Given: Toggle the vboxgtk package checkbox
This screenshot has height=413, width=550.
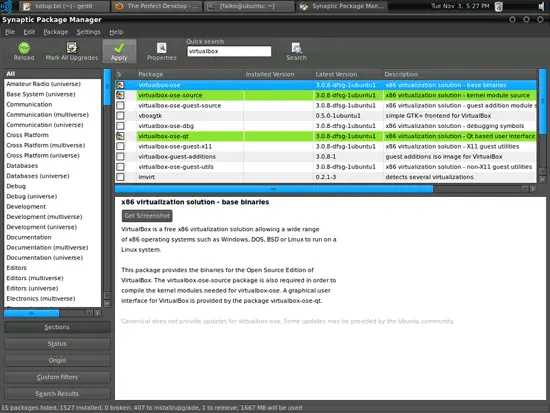Looking at the screenshot, I should tap(120, 116).
